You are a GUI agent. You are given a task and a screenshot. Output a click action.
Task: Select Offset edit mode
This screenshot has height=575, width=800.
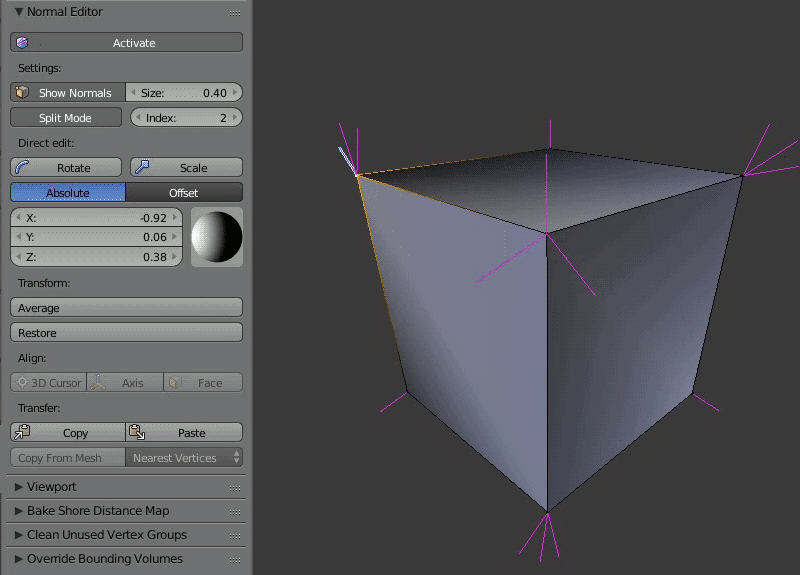(184, 192)
